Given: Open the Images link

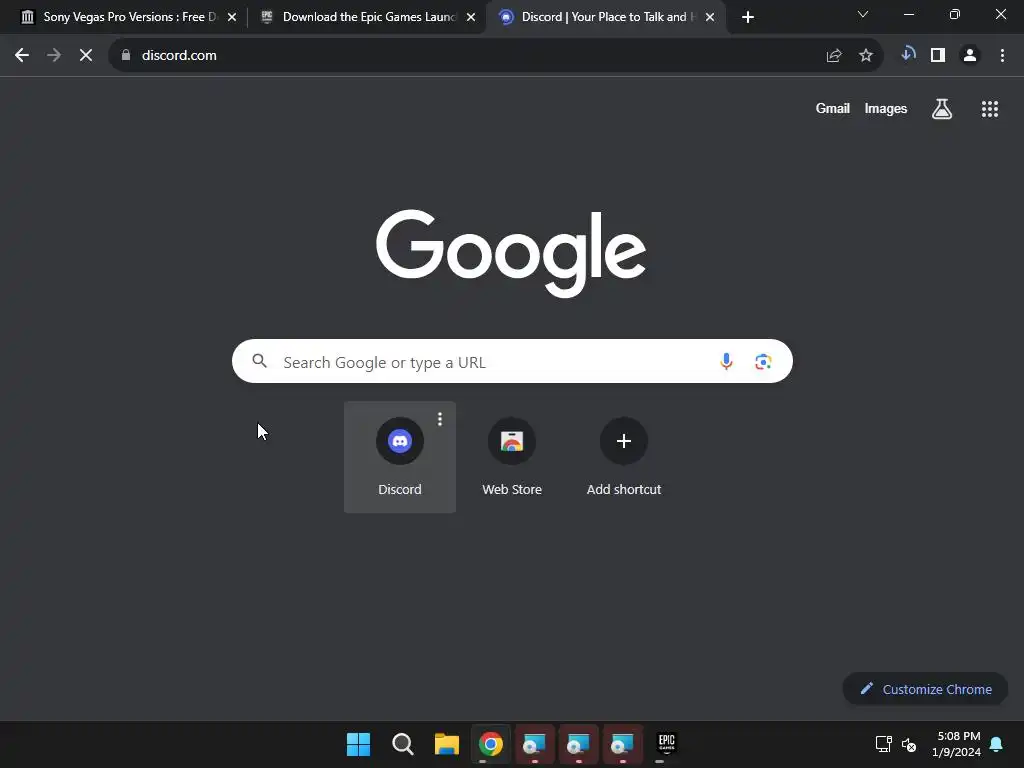Looking at the screenshot, I should pyautogui.click(x=886, y=108).
